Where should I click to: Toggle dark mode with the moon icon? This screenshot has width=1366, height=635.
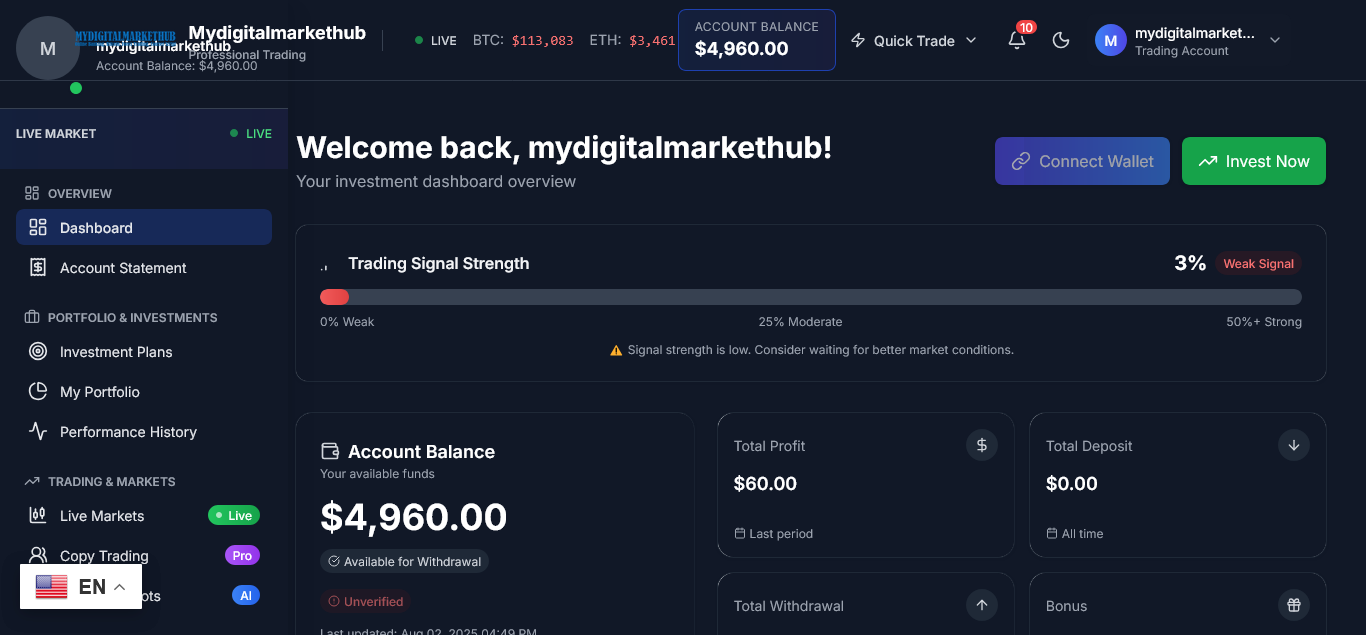coord(1062,40)
